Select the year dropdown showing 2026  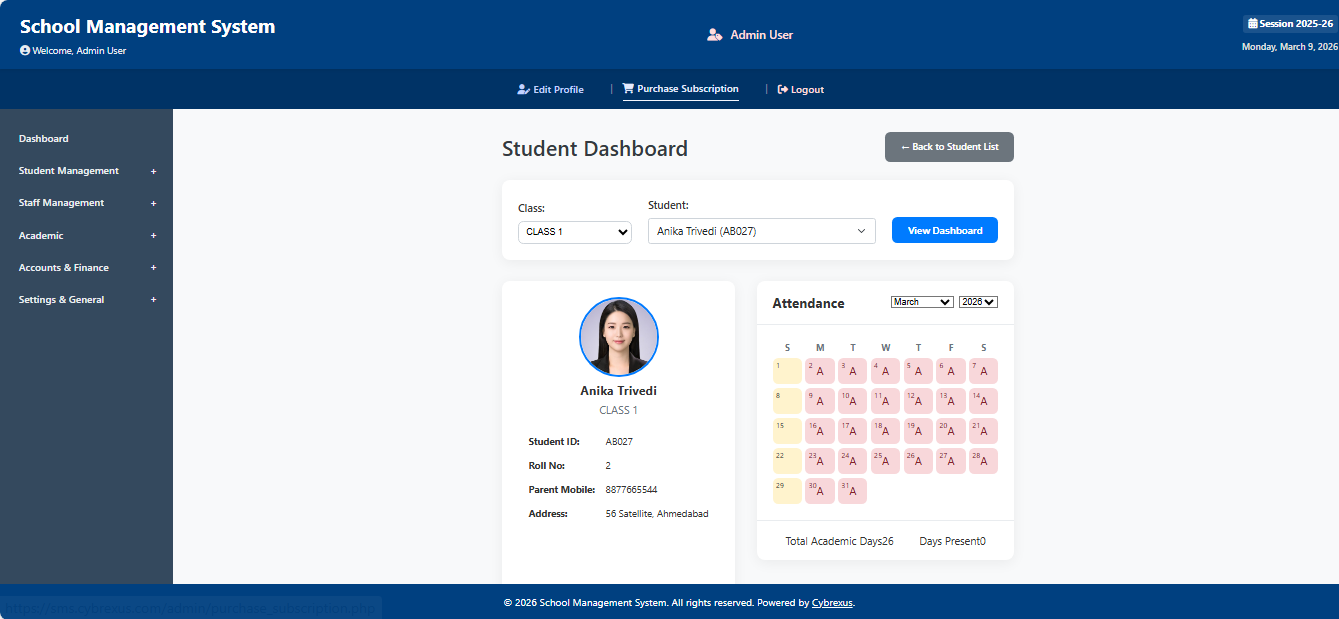pyautogui.click(x=977, y=301)
